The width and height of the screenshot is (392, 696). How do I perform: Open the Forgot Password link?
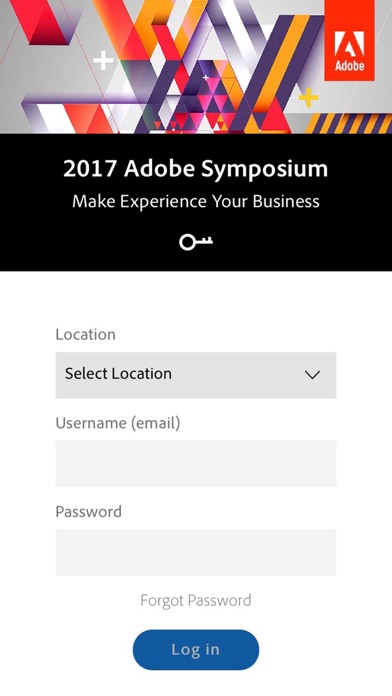196,600
